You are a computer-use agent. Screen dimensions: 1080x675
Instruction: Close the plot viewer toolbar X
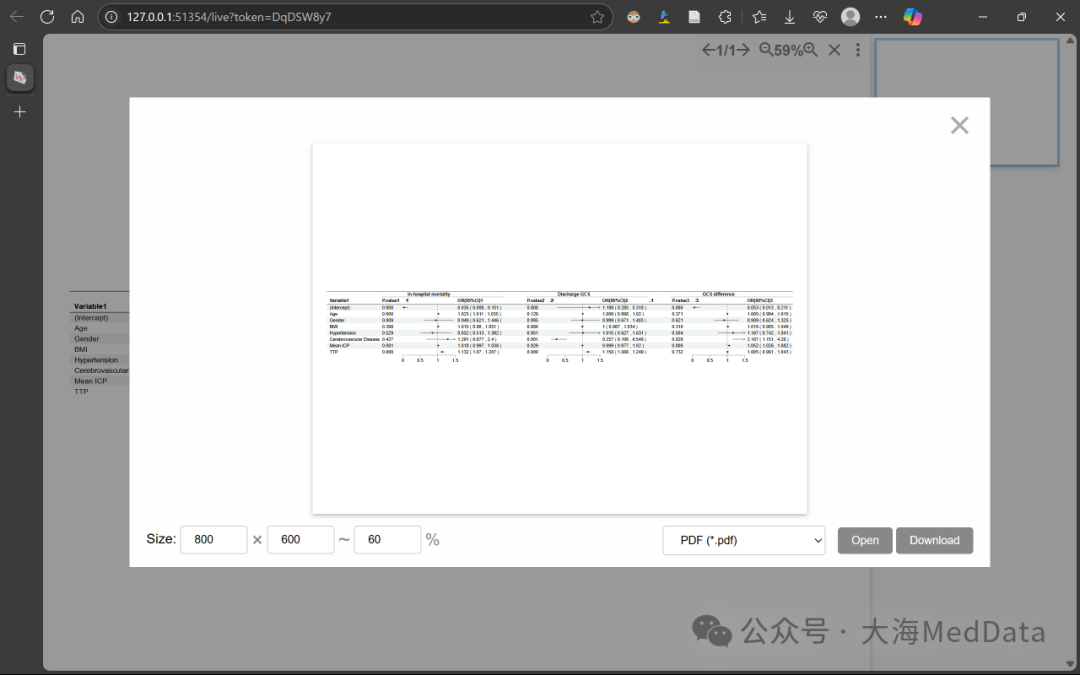834,50
